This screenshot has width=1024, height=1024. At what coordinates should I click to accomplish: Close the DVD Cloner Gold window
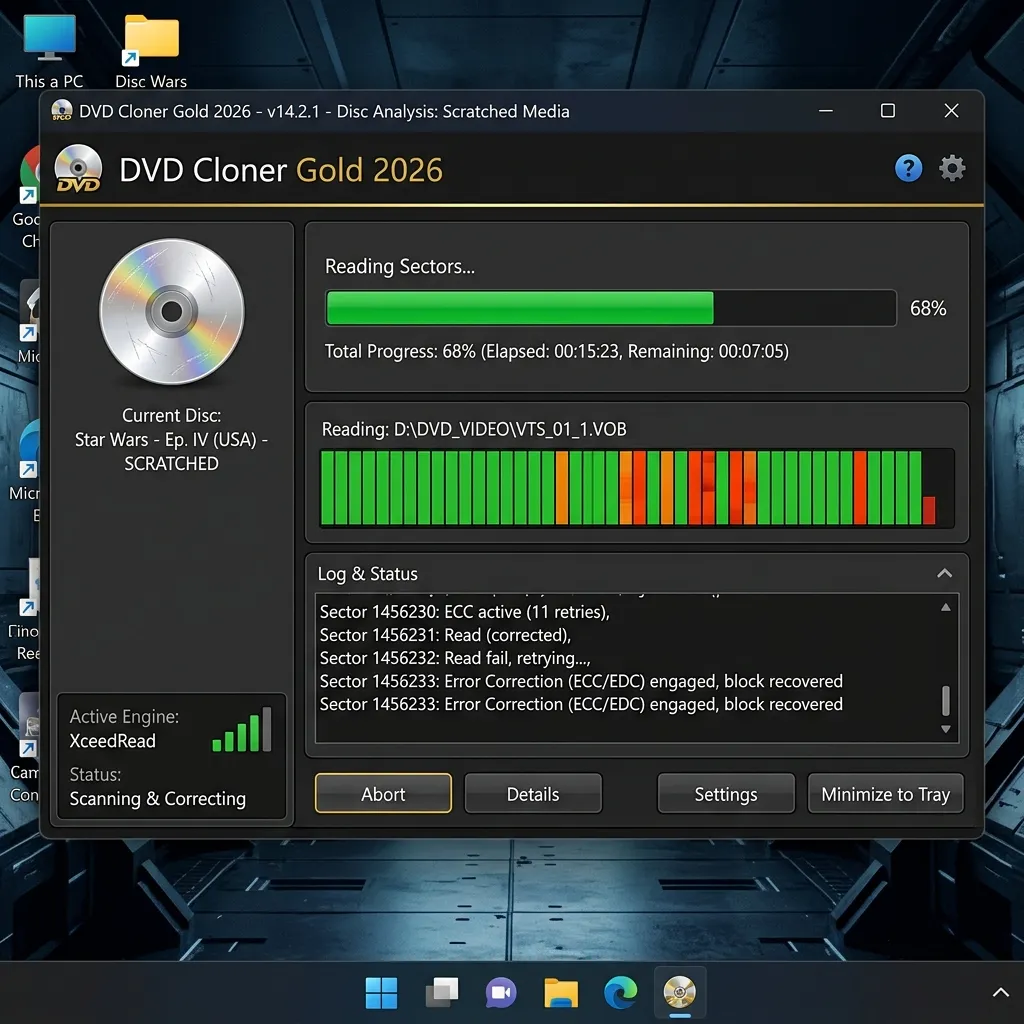tap(952, 111)
